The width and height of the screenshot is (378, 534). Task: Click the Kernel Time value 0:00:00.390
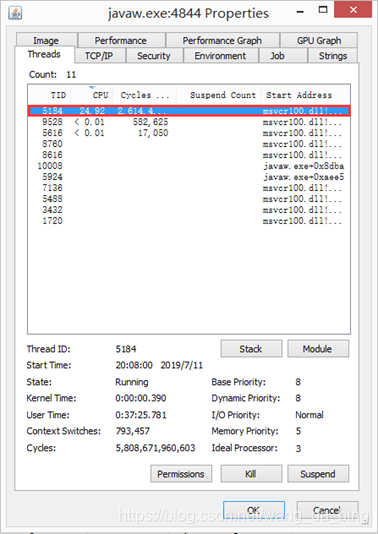141,398
